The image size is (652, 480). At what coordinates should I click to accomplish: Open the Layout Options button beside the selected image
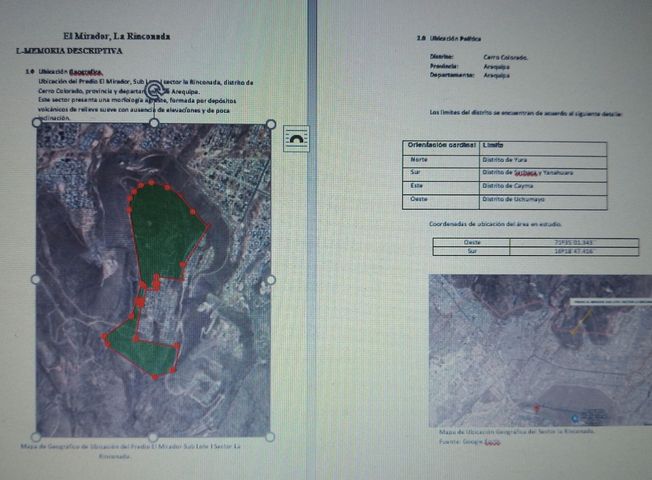[296, 139]
